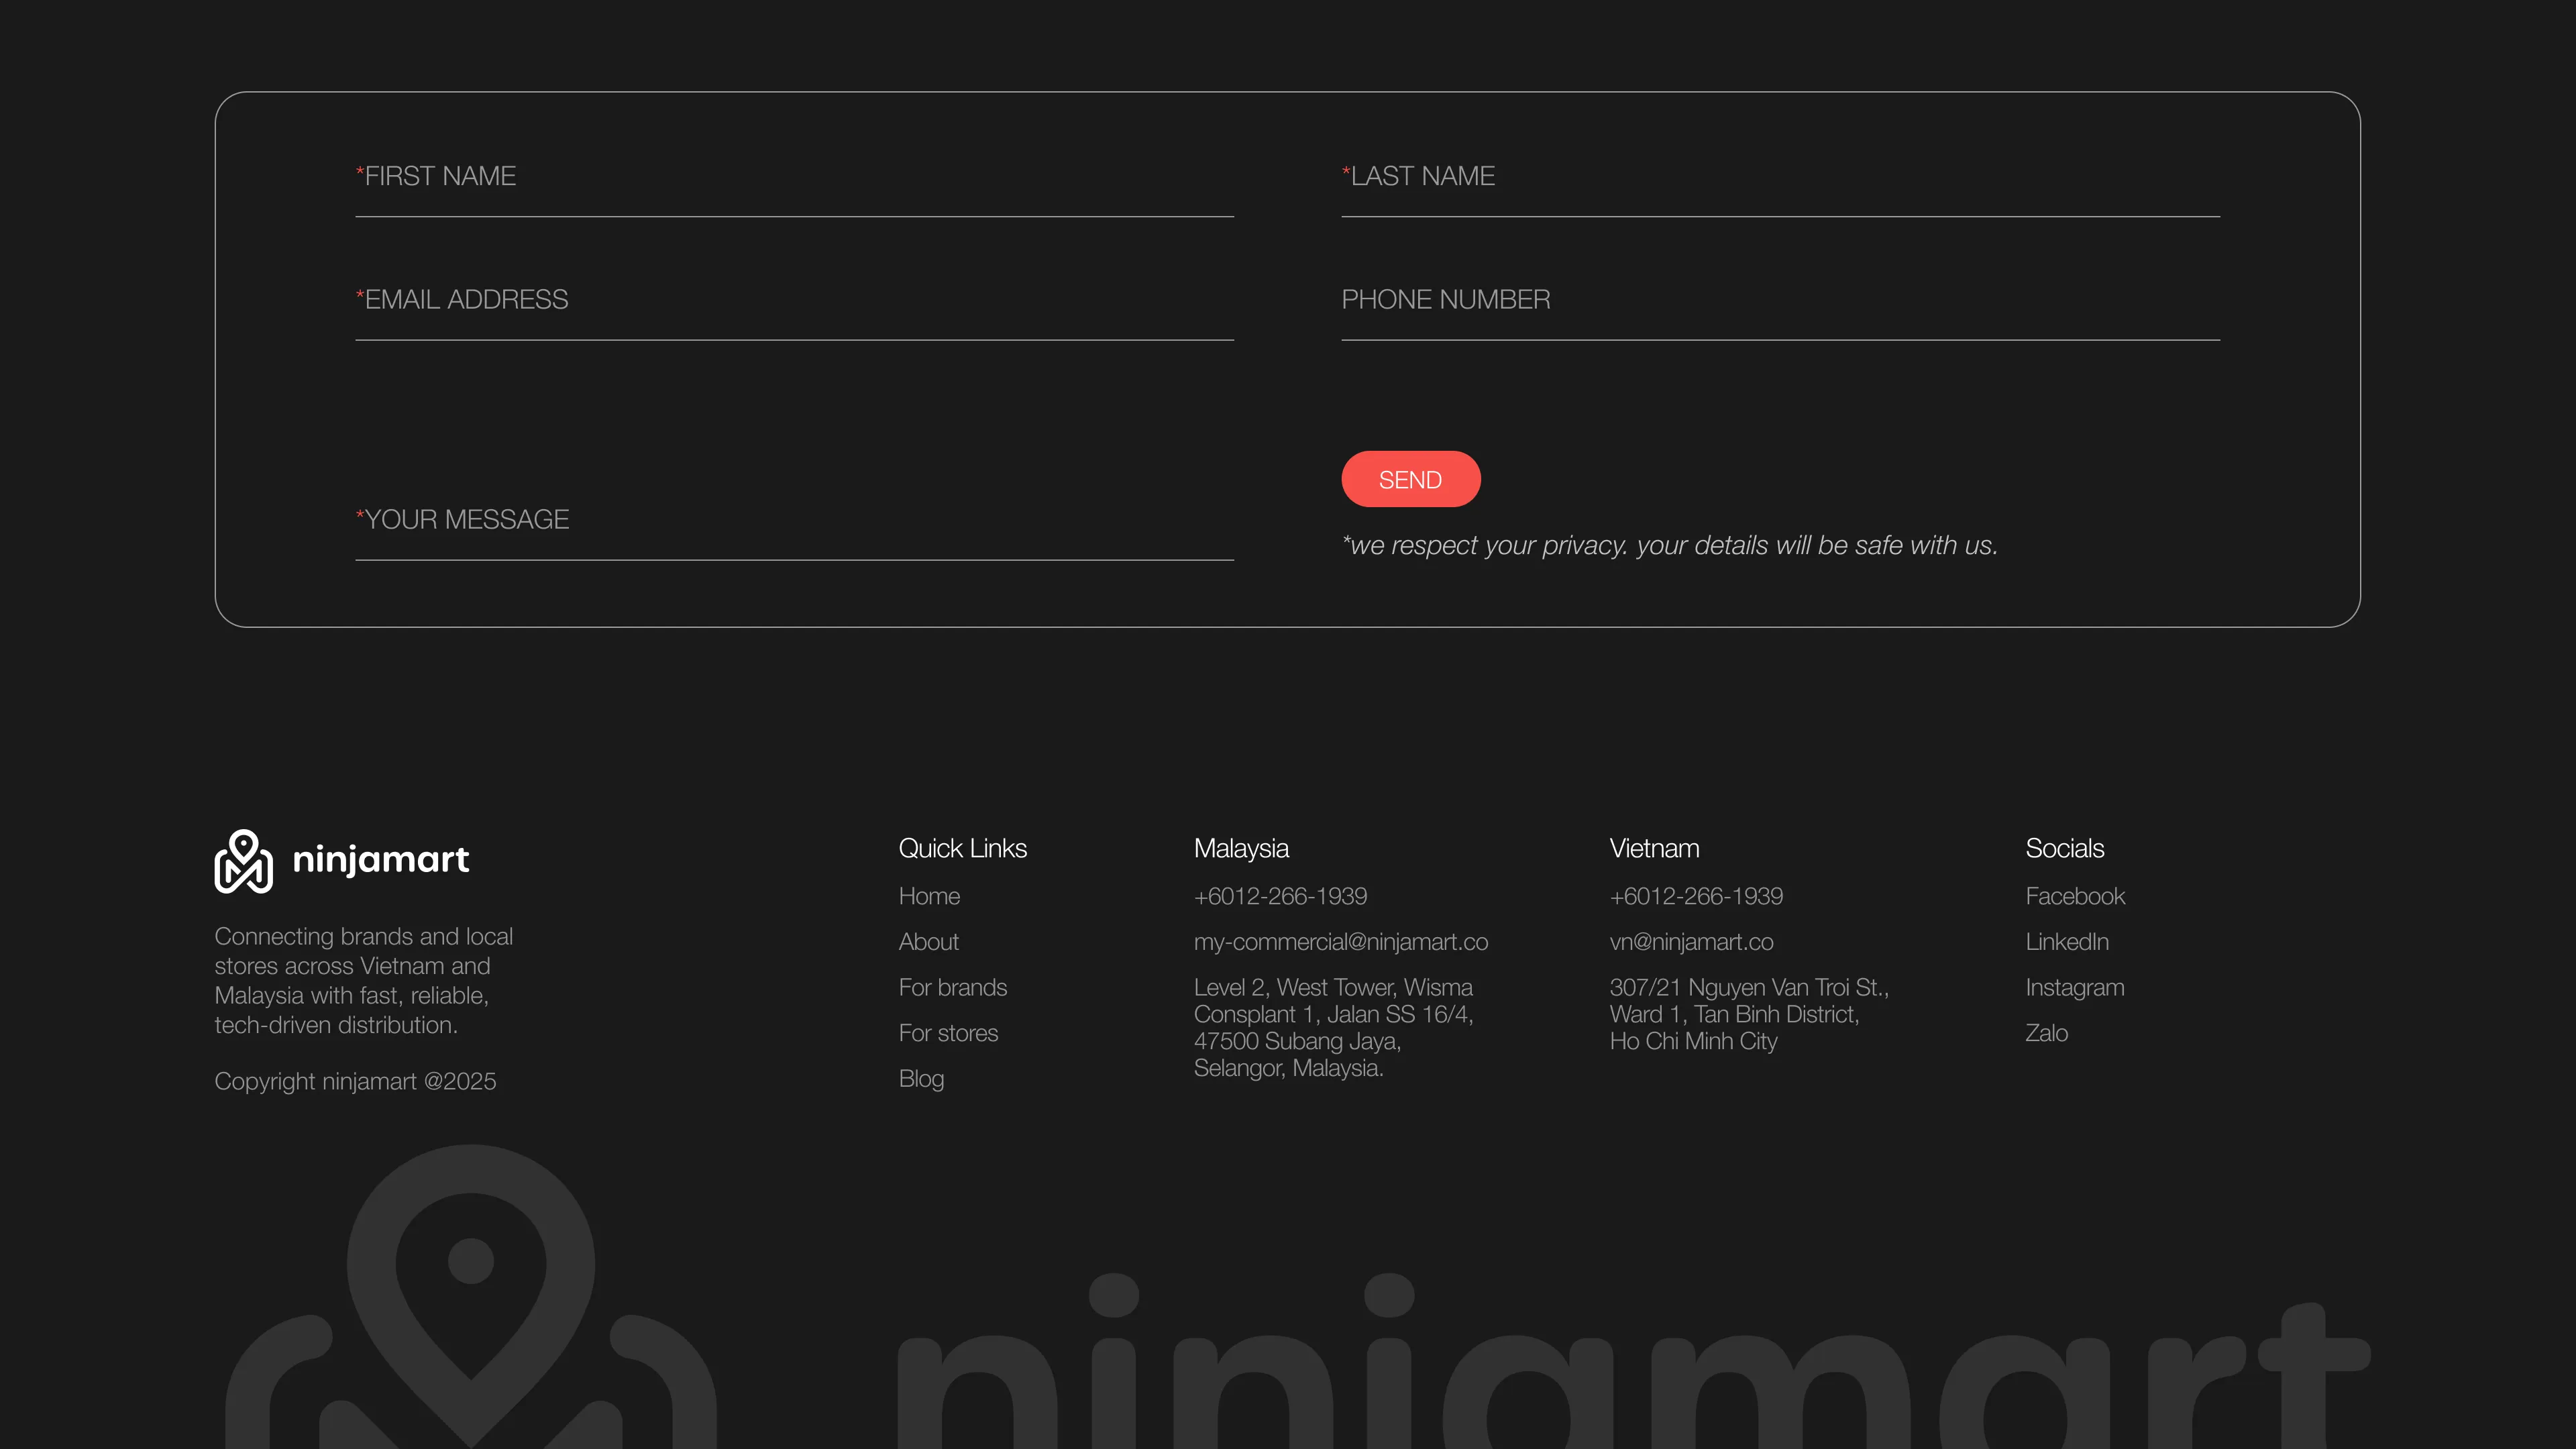Image resolution: width=2576 pixels, height=1449 pixels.
Task: Click the Zalo social link
Action: point(2046,1033)
